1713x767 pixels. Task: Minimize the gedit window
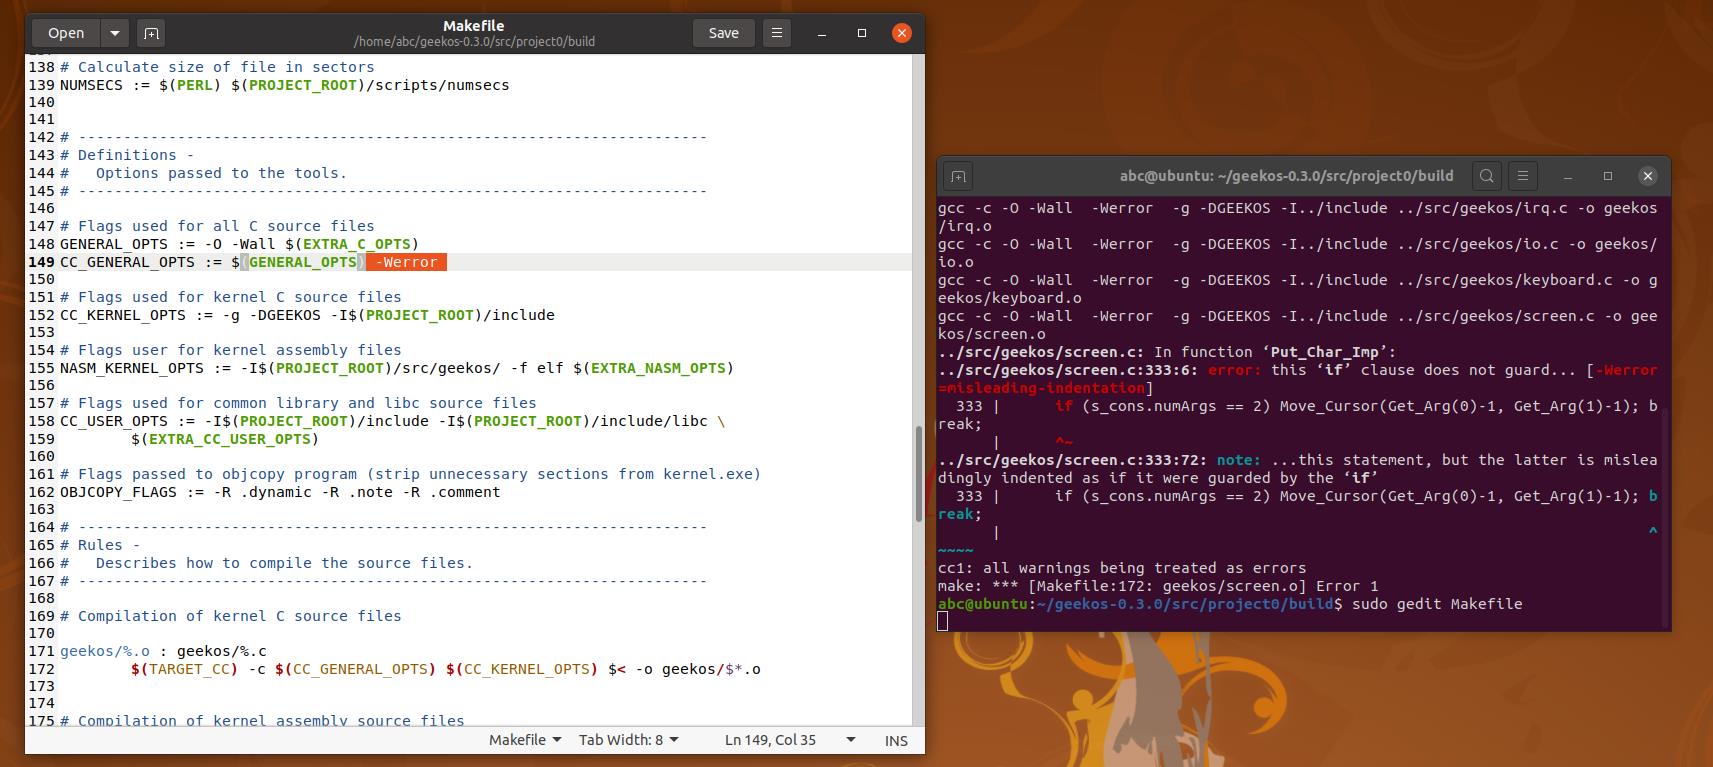pos(822,33)
